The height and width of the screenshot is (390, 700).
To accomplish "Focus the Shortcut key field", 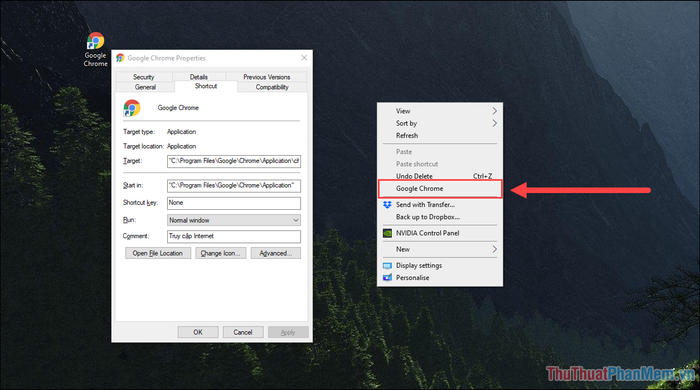I will tap(234, 203).
